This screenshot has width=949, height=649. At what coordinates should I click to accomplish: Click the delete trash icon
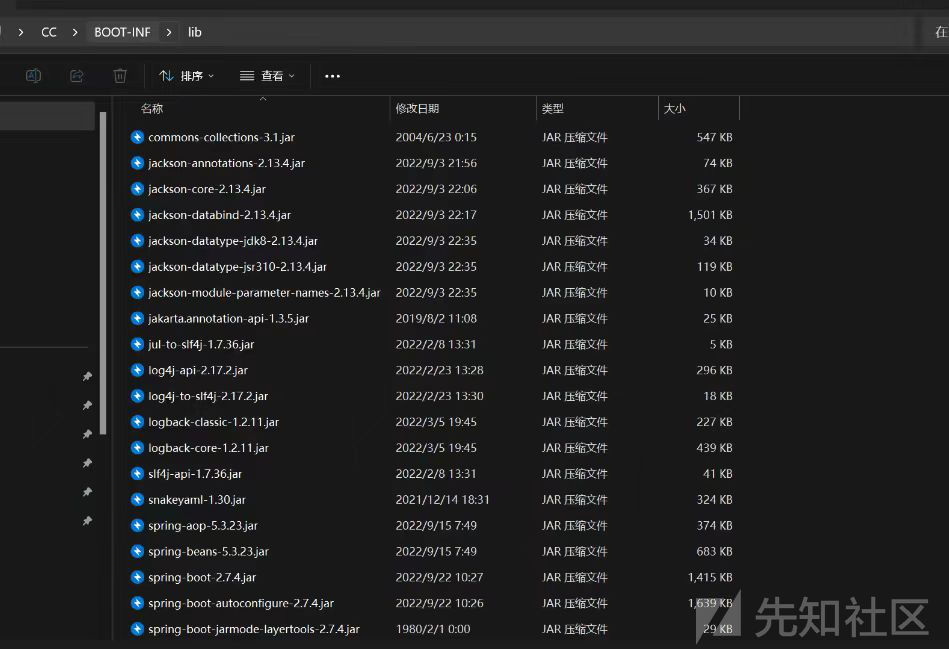click(120, 76)
